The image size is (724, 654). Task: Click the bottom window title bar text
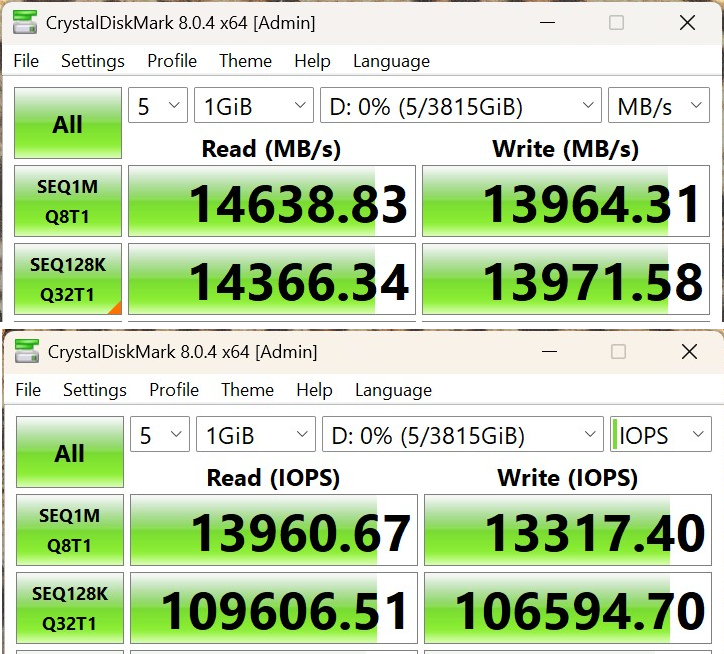pyautogui.click(x=182, y=351)
